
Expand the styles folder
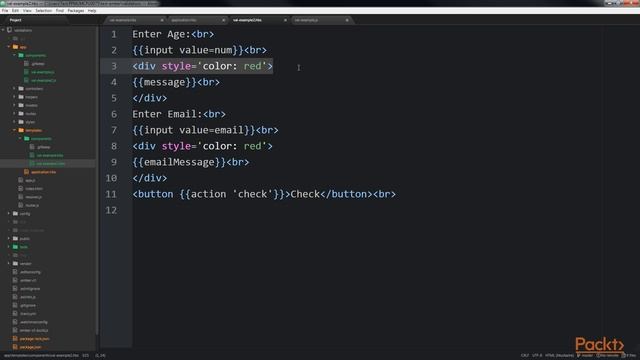(14, 122)
